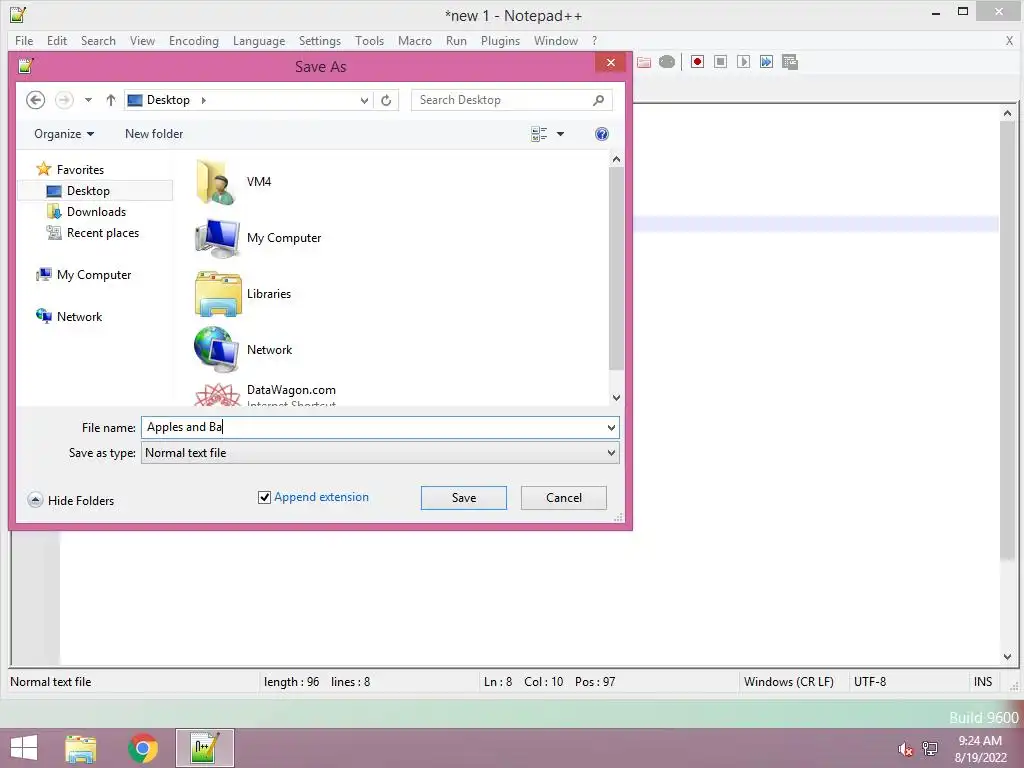Open the Macro menu
Image resolution: width=1024 pixels, height=768 pixels.
tap(415, 40)
